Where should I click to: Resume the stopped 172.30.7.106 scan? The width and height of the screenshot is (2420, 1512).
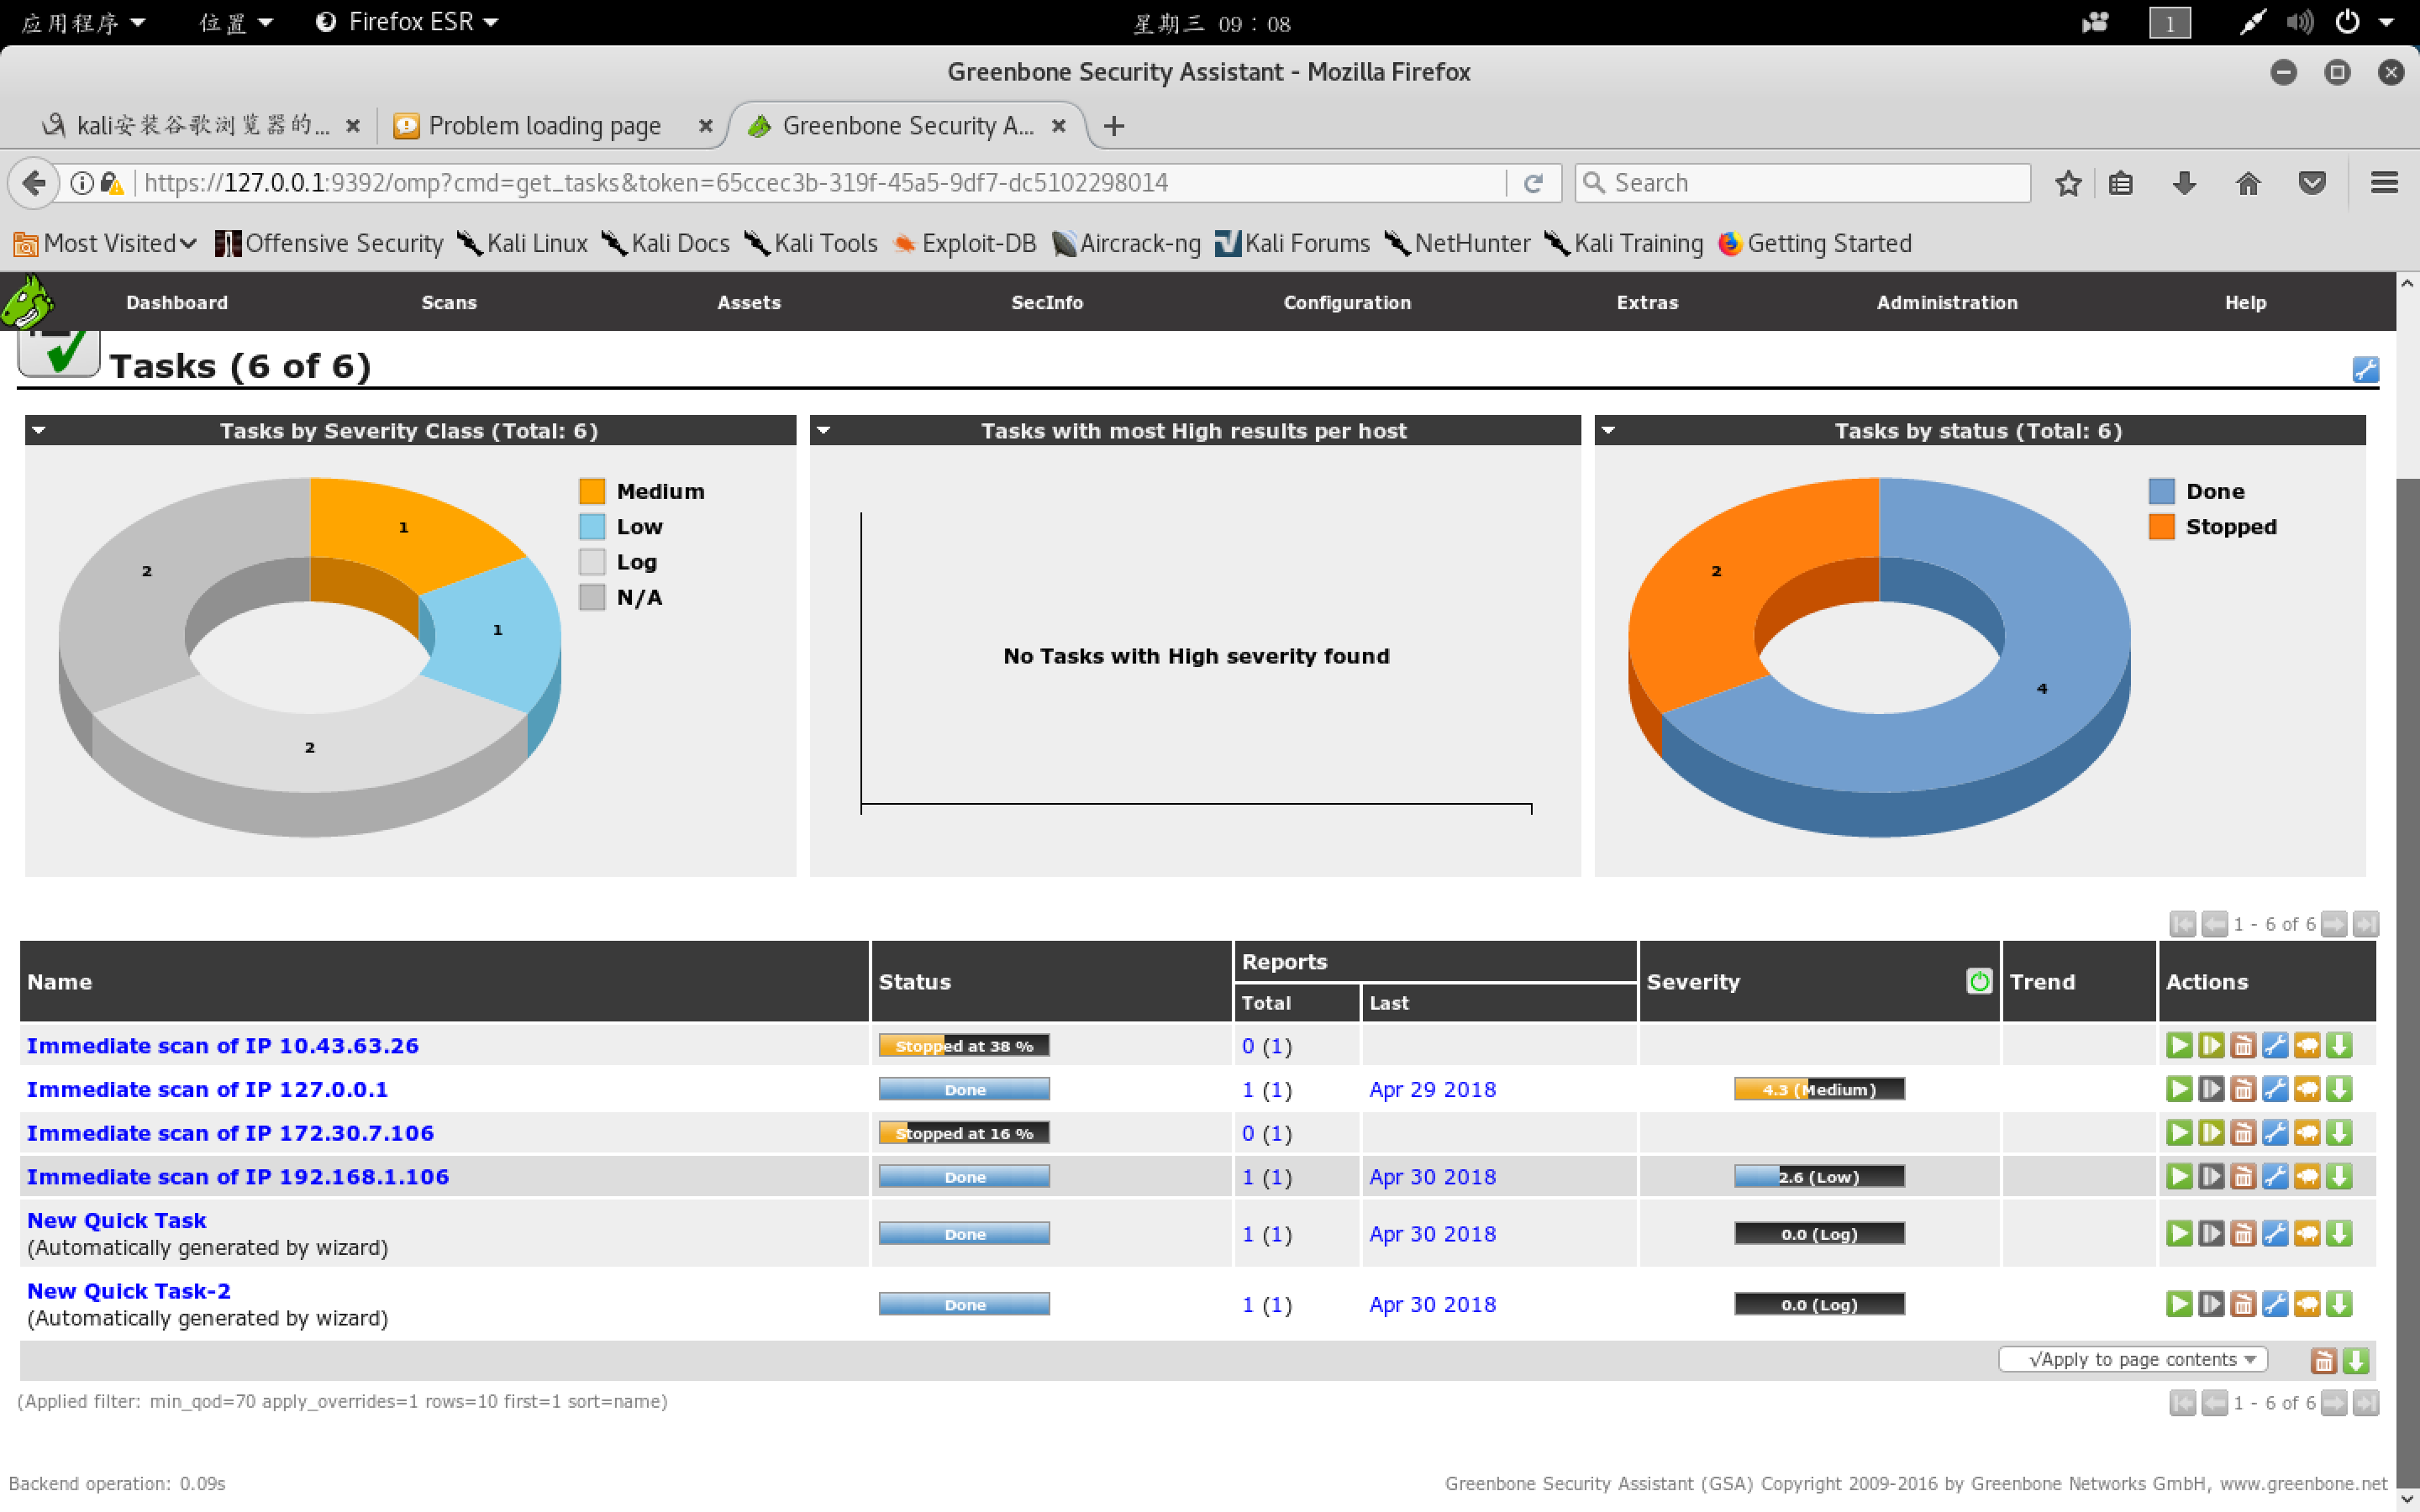(2211, 1133)
